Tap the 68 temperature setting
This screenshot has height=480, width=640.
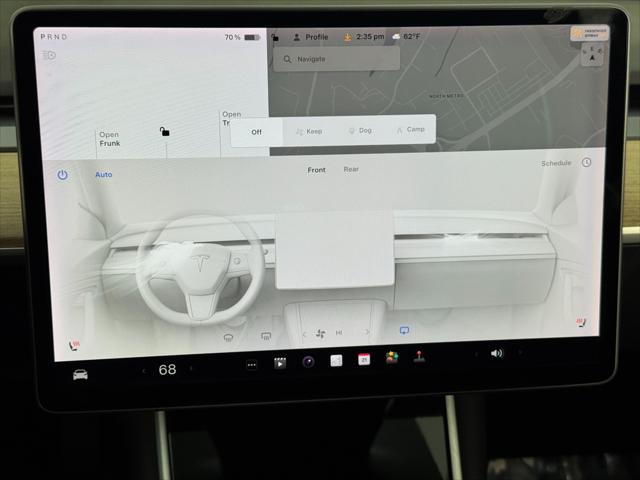(167, 370)
